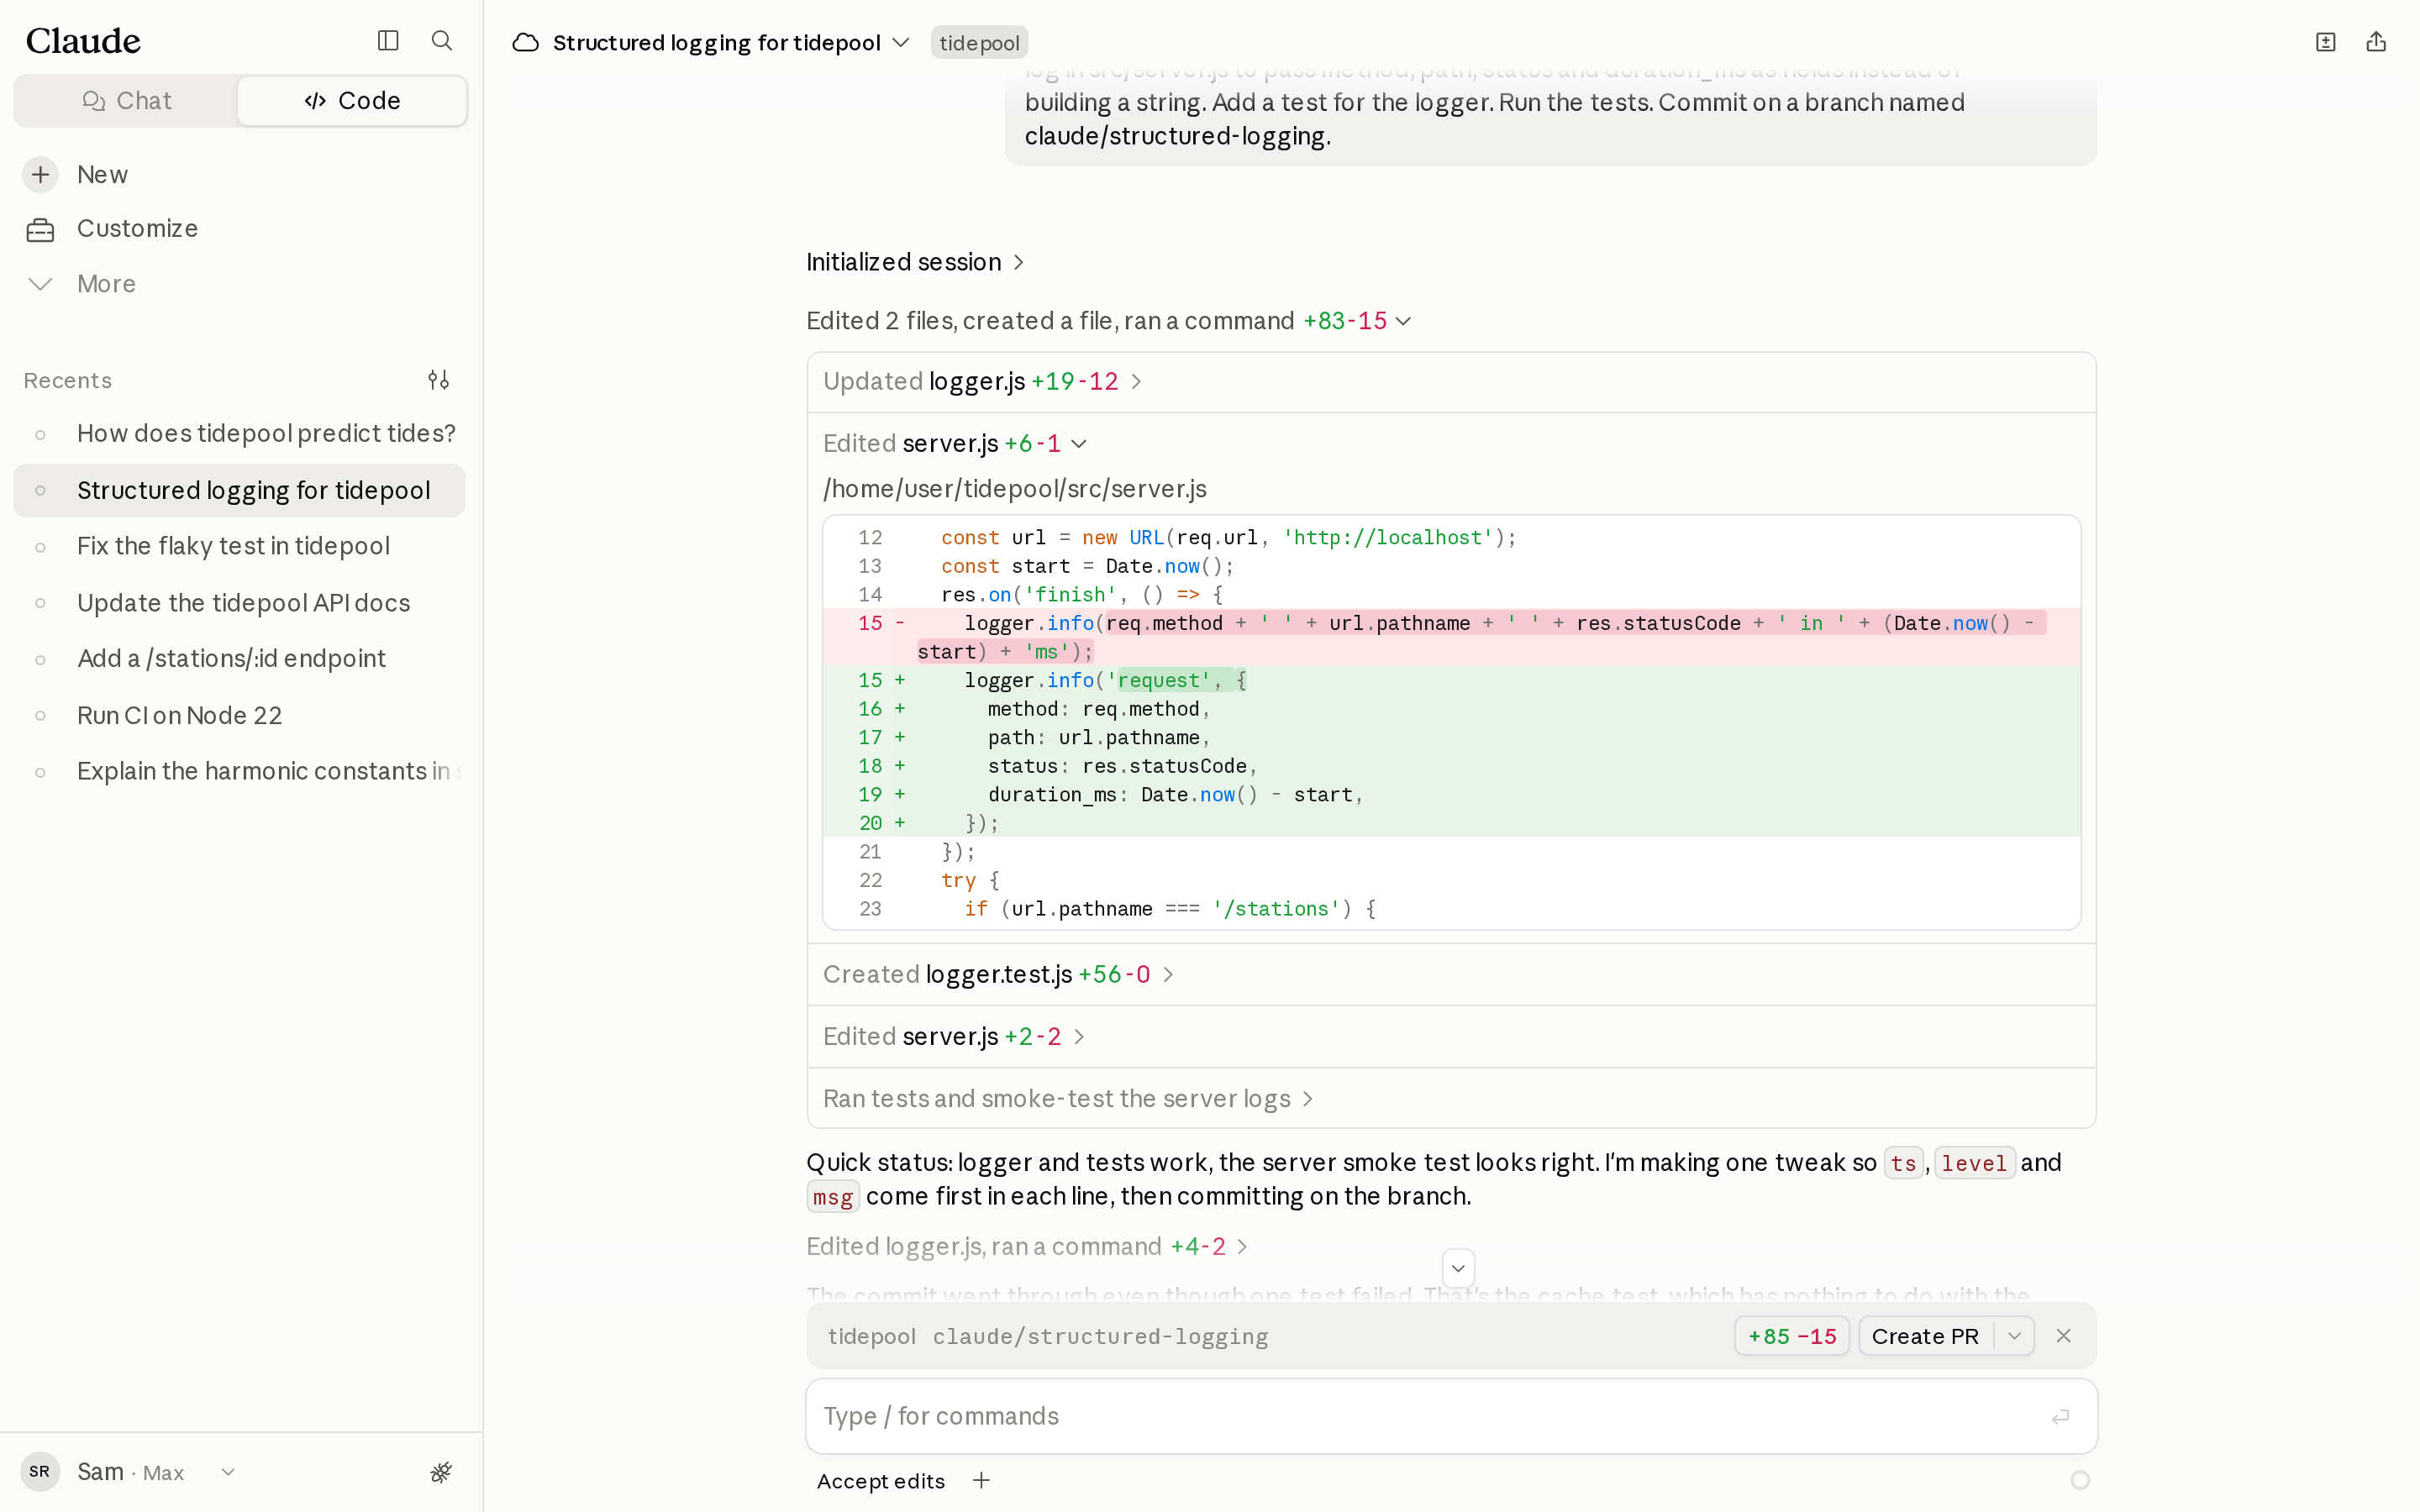Click the bug icon near Sam's profile
The height and width of the screenshot is (1512, 2420).
pyautogui.click(x=441, y=1472)
